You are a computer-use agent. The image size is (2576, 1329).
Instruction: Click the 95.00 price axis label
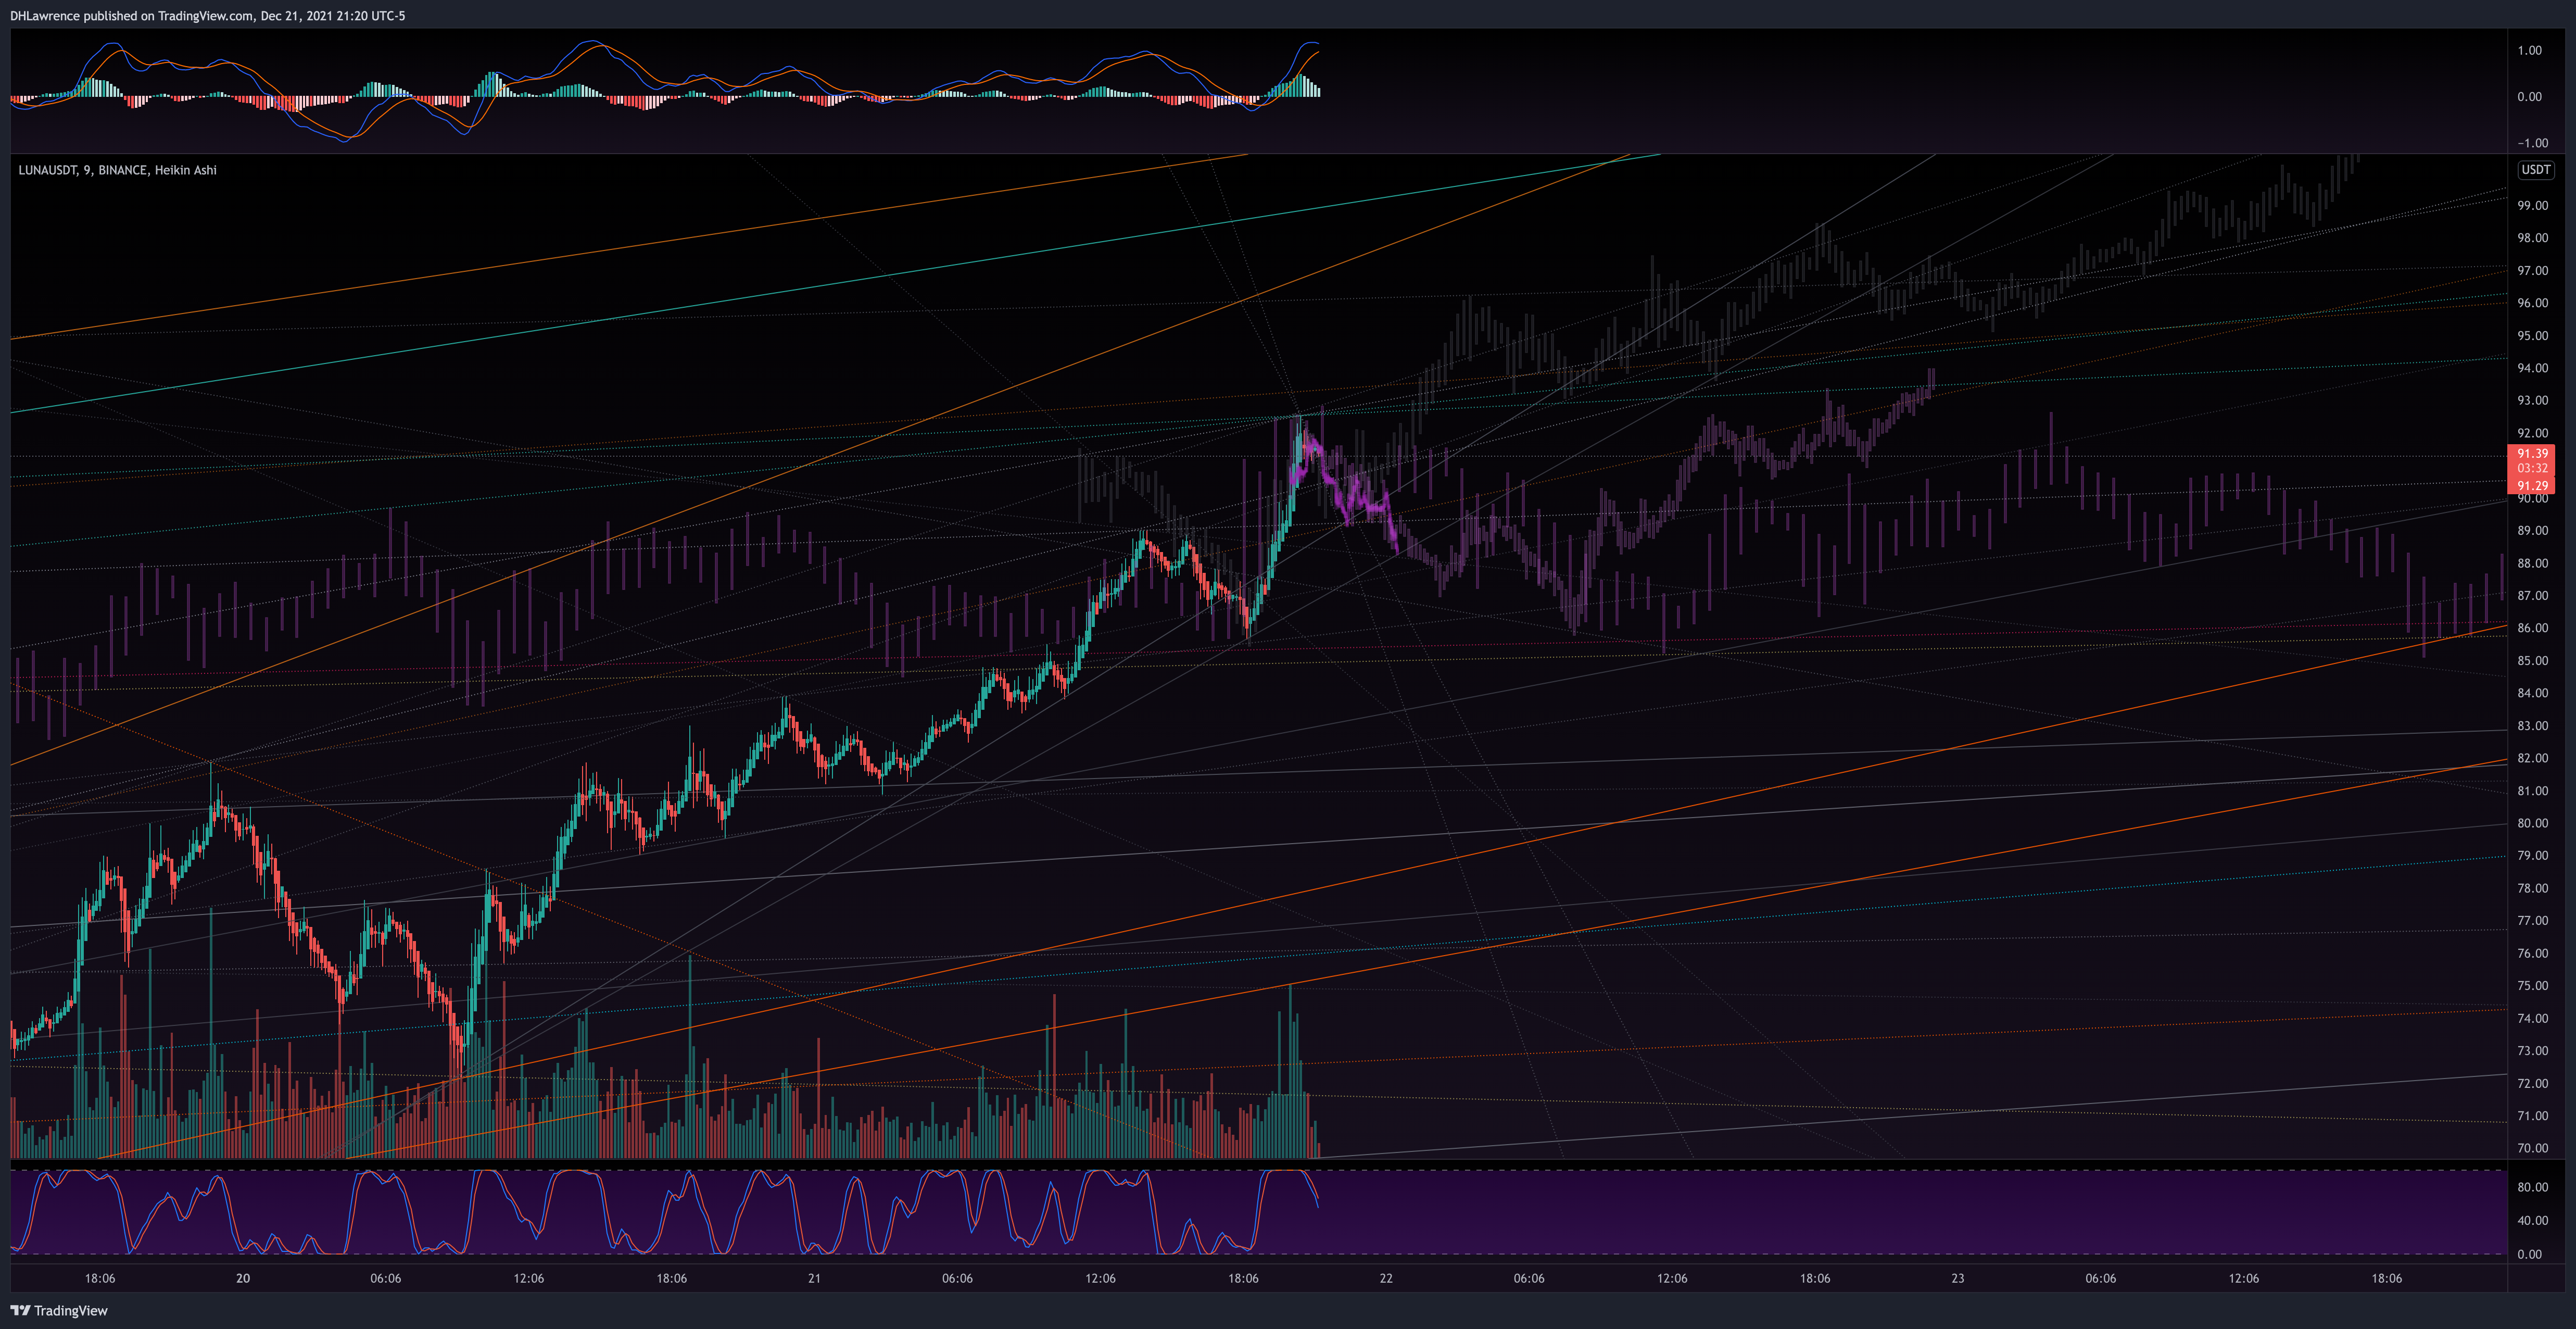[2532, 335]
